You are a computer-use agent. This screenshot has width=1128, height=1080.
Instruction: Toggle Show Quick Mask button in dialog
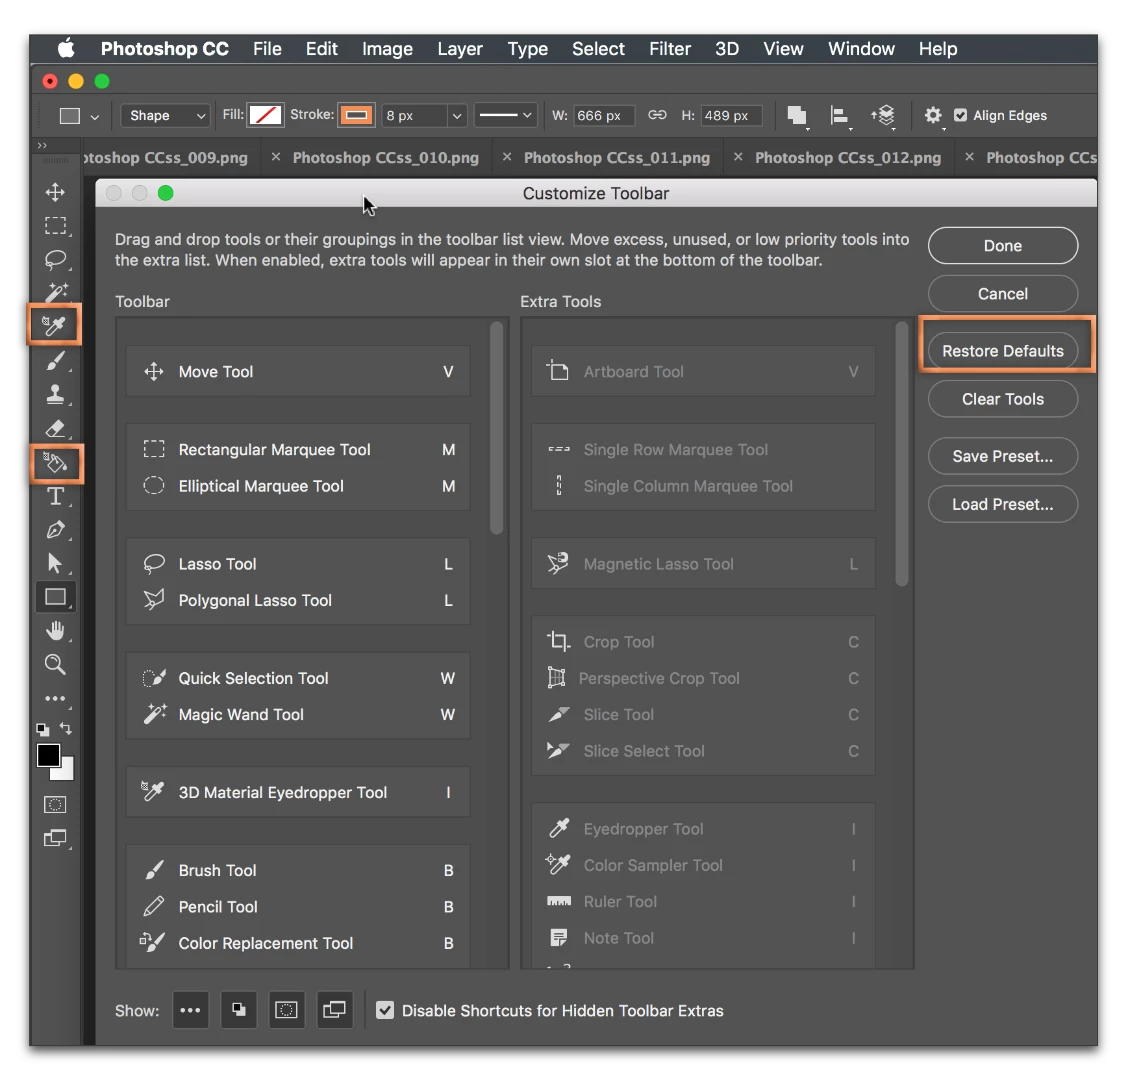pos(286,1010)
